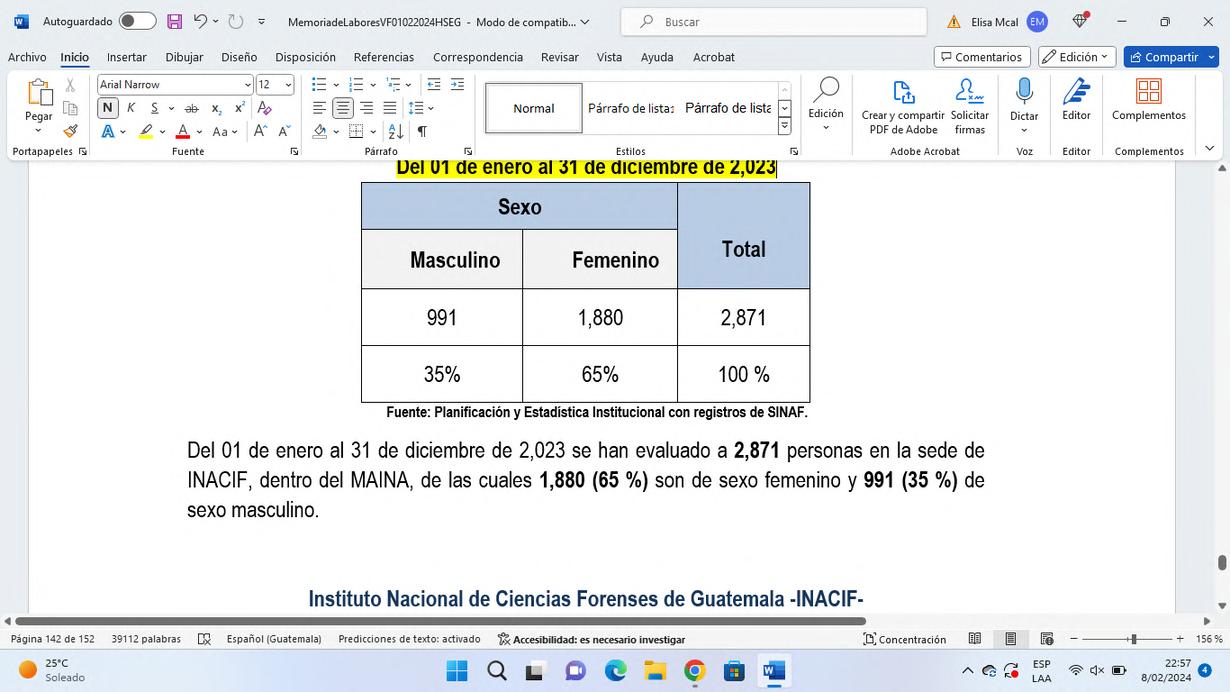Apply subscript formatting
Viewport: 1230px width, 692px height.
tap(216, 108)
